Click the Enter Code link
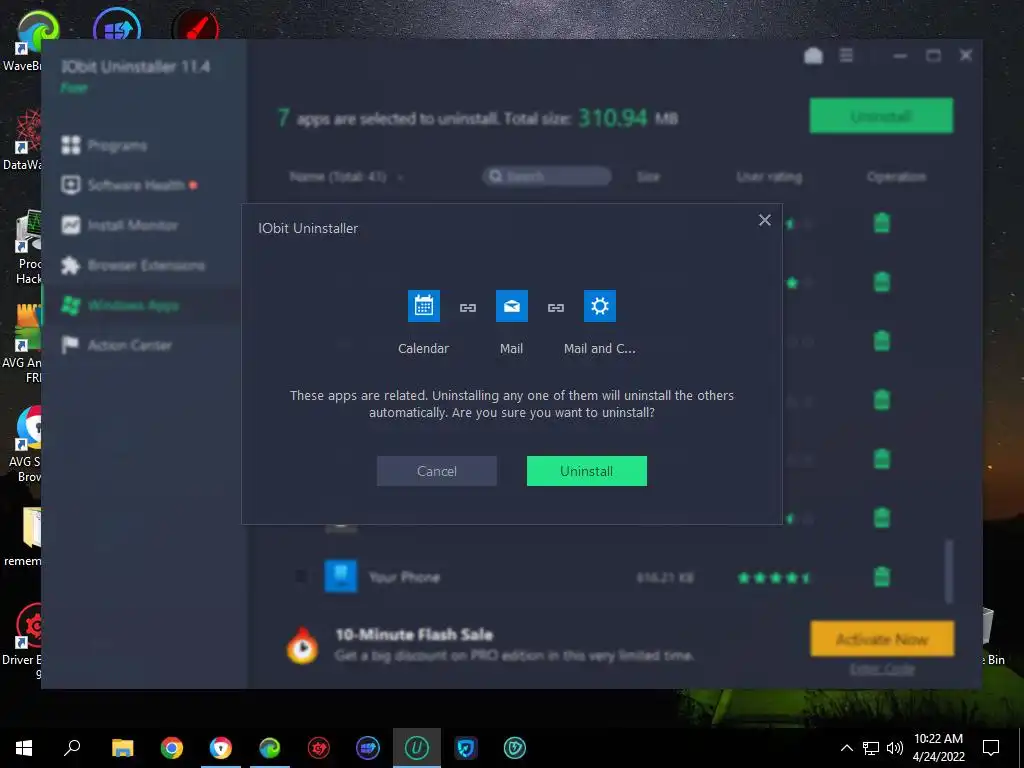Image resolution: width=1024 pixels, height=768 pixels. point(882,669)
